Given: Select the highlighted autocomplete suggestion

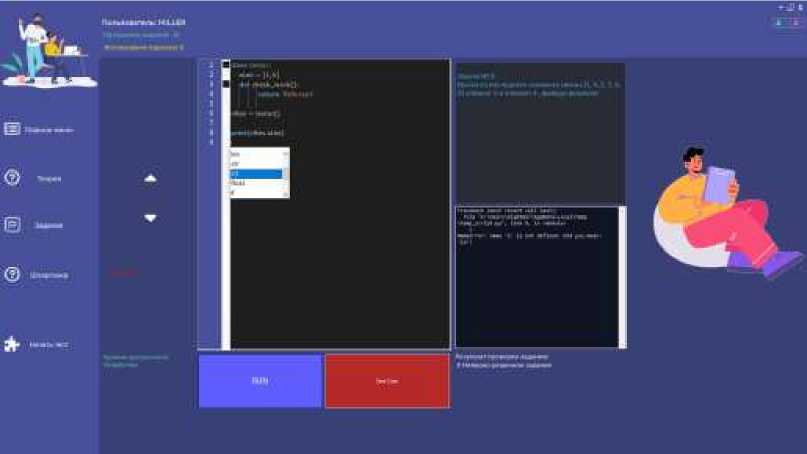Looking at the screenshot, I should pyautogui.click(x=256, y=173).
